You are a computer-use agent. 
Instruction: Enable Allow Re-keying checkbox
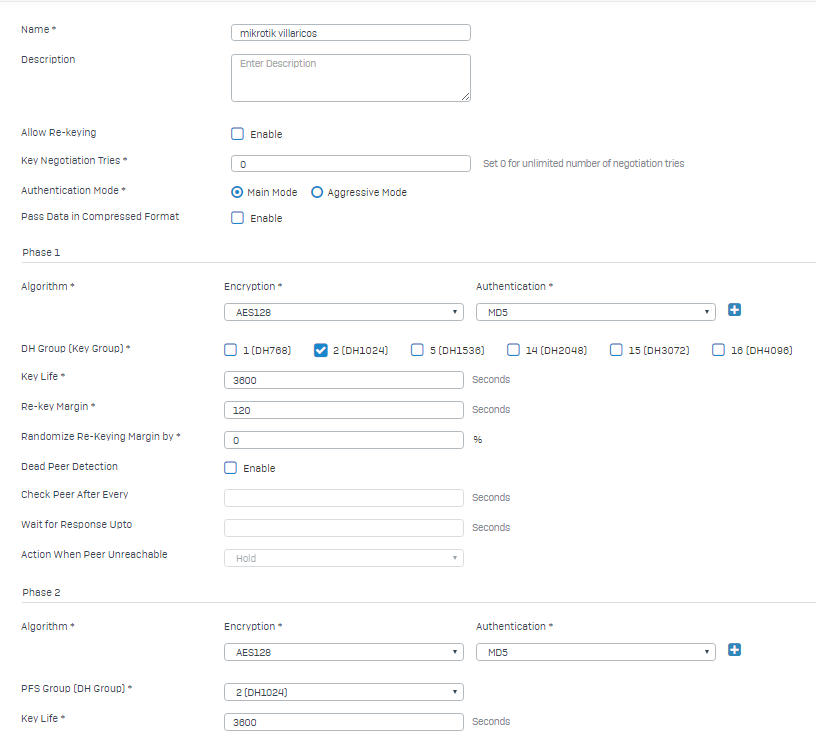[237, 134]
